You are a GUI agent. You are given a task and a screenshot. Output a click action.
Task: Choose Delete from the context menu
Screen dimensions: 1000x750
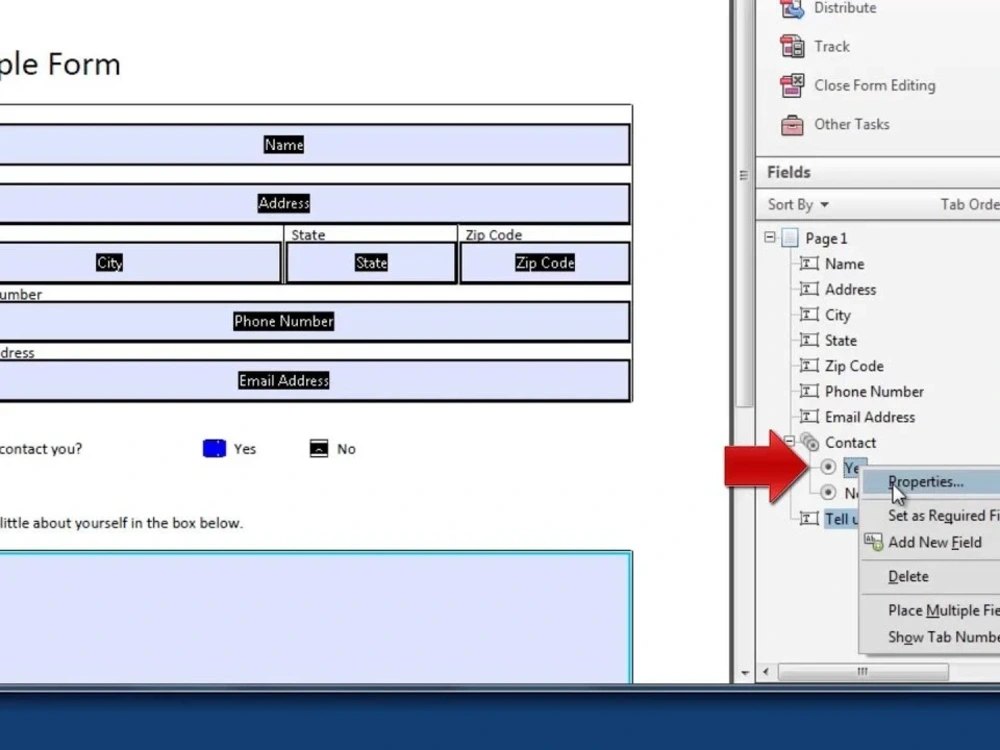click(908, 576)
